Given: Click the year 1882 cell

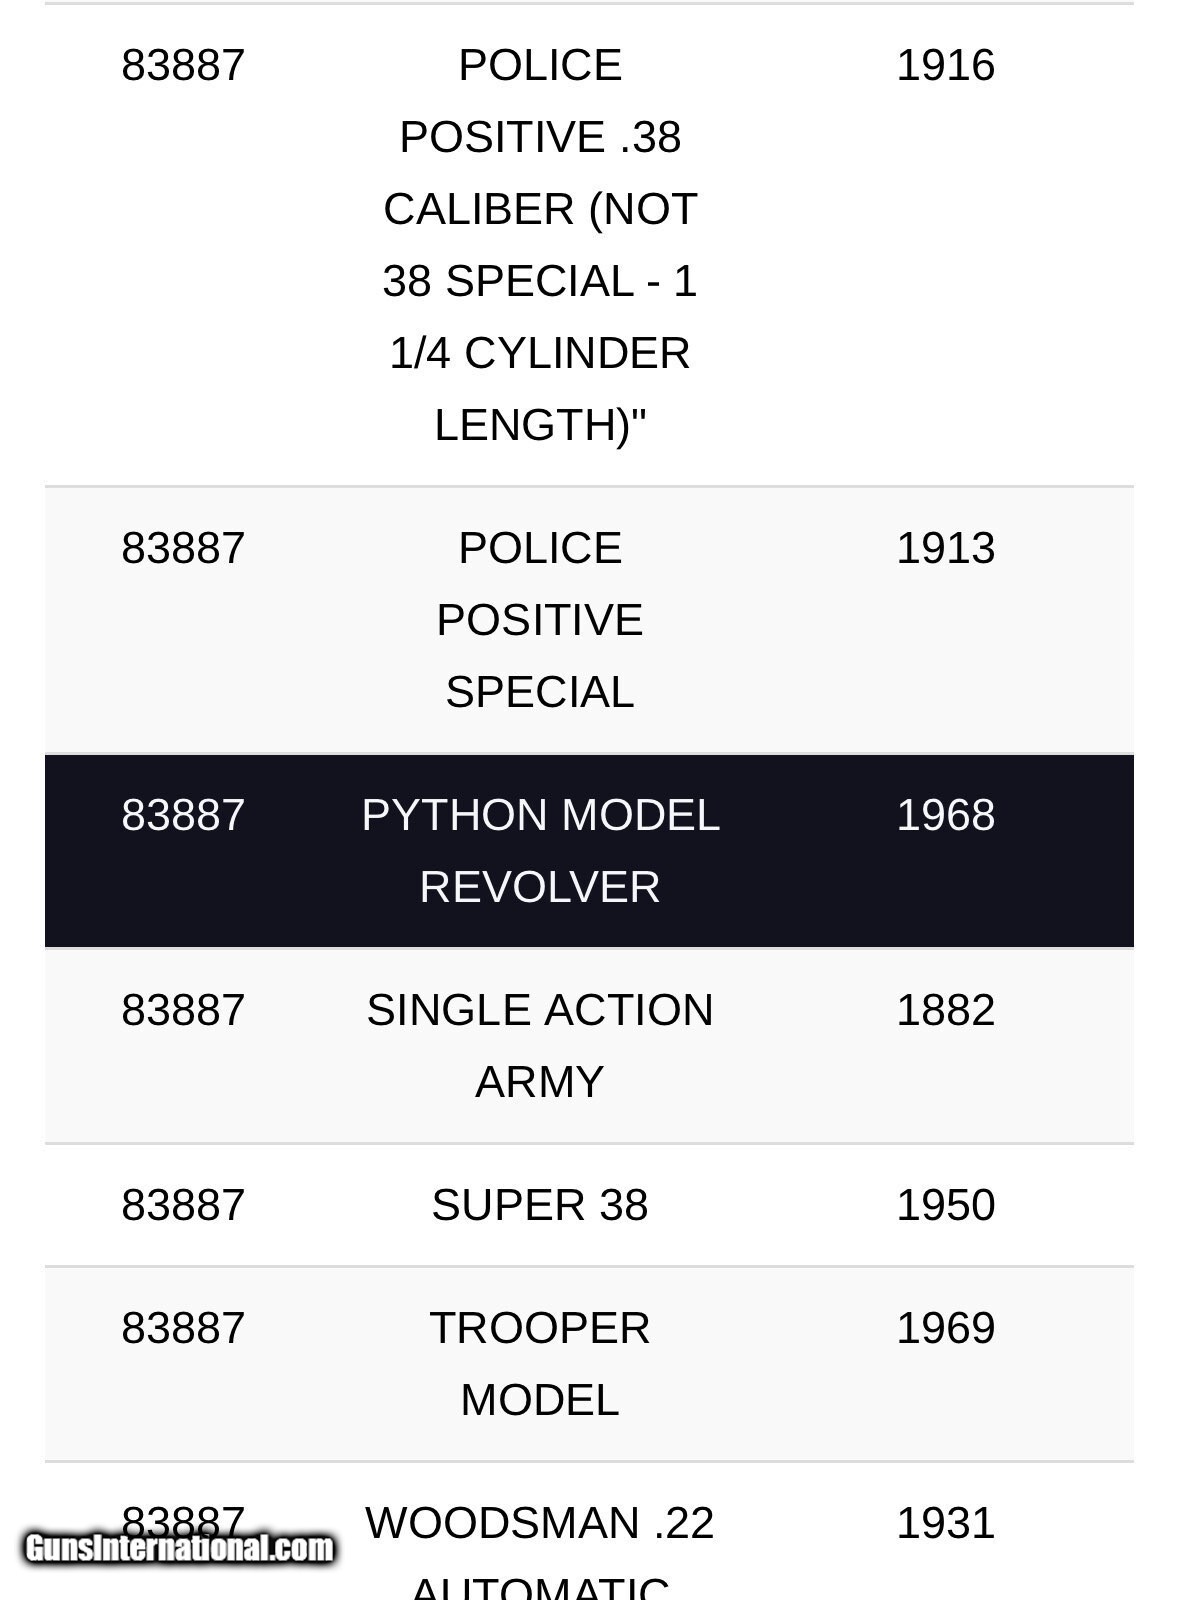Looking at the screenshot, I should point(945,1011).
